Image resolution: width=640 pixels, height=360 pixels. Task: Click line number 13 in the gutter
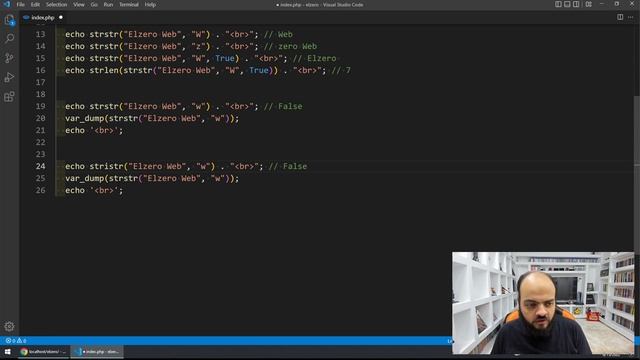pyautogui.click(x=40, y=34)
